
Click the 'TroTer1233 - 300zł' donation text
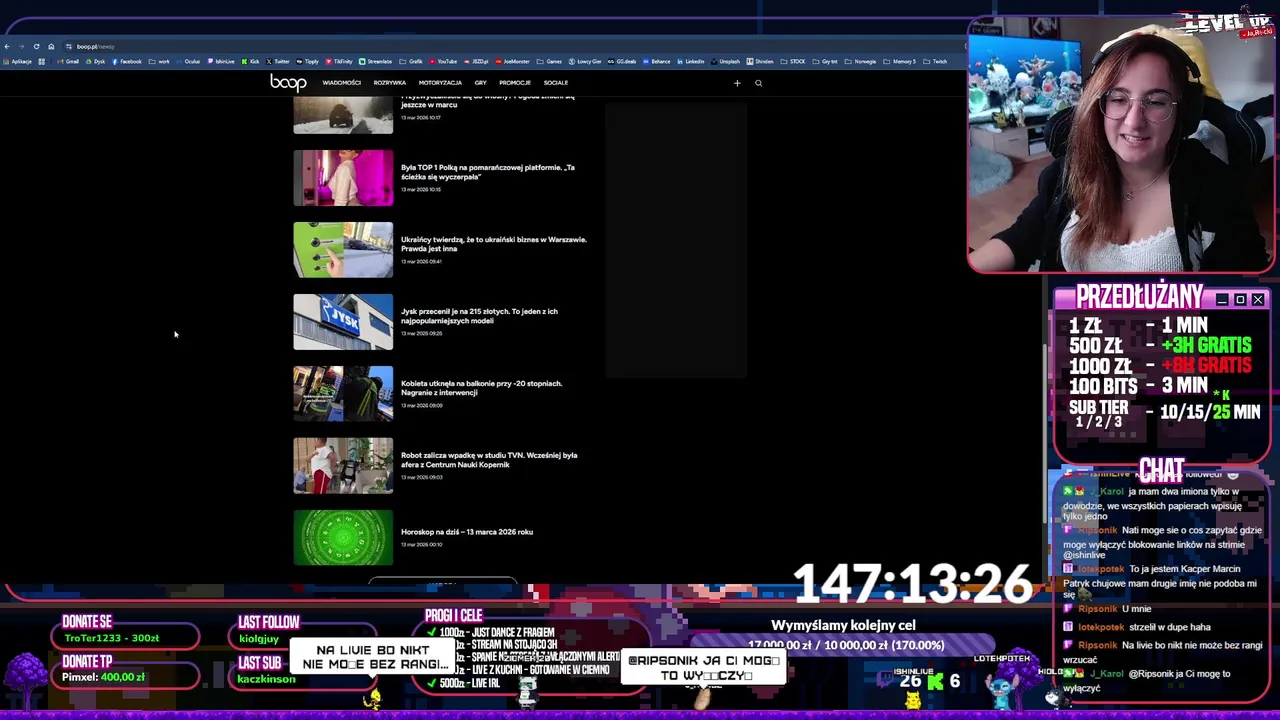112,638
